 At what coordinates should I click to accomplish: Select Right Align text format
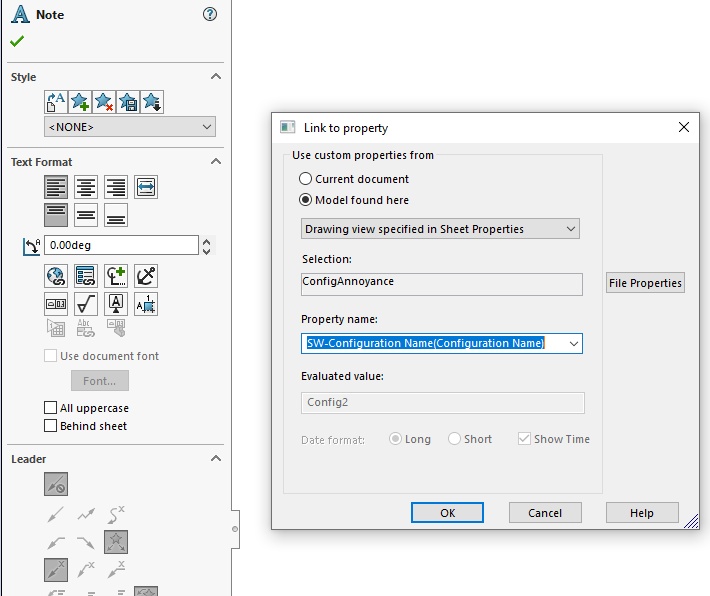[116, 187]
